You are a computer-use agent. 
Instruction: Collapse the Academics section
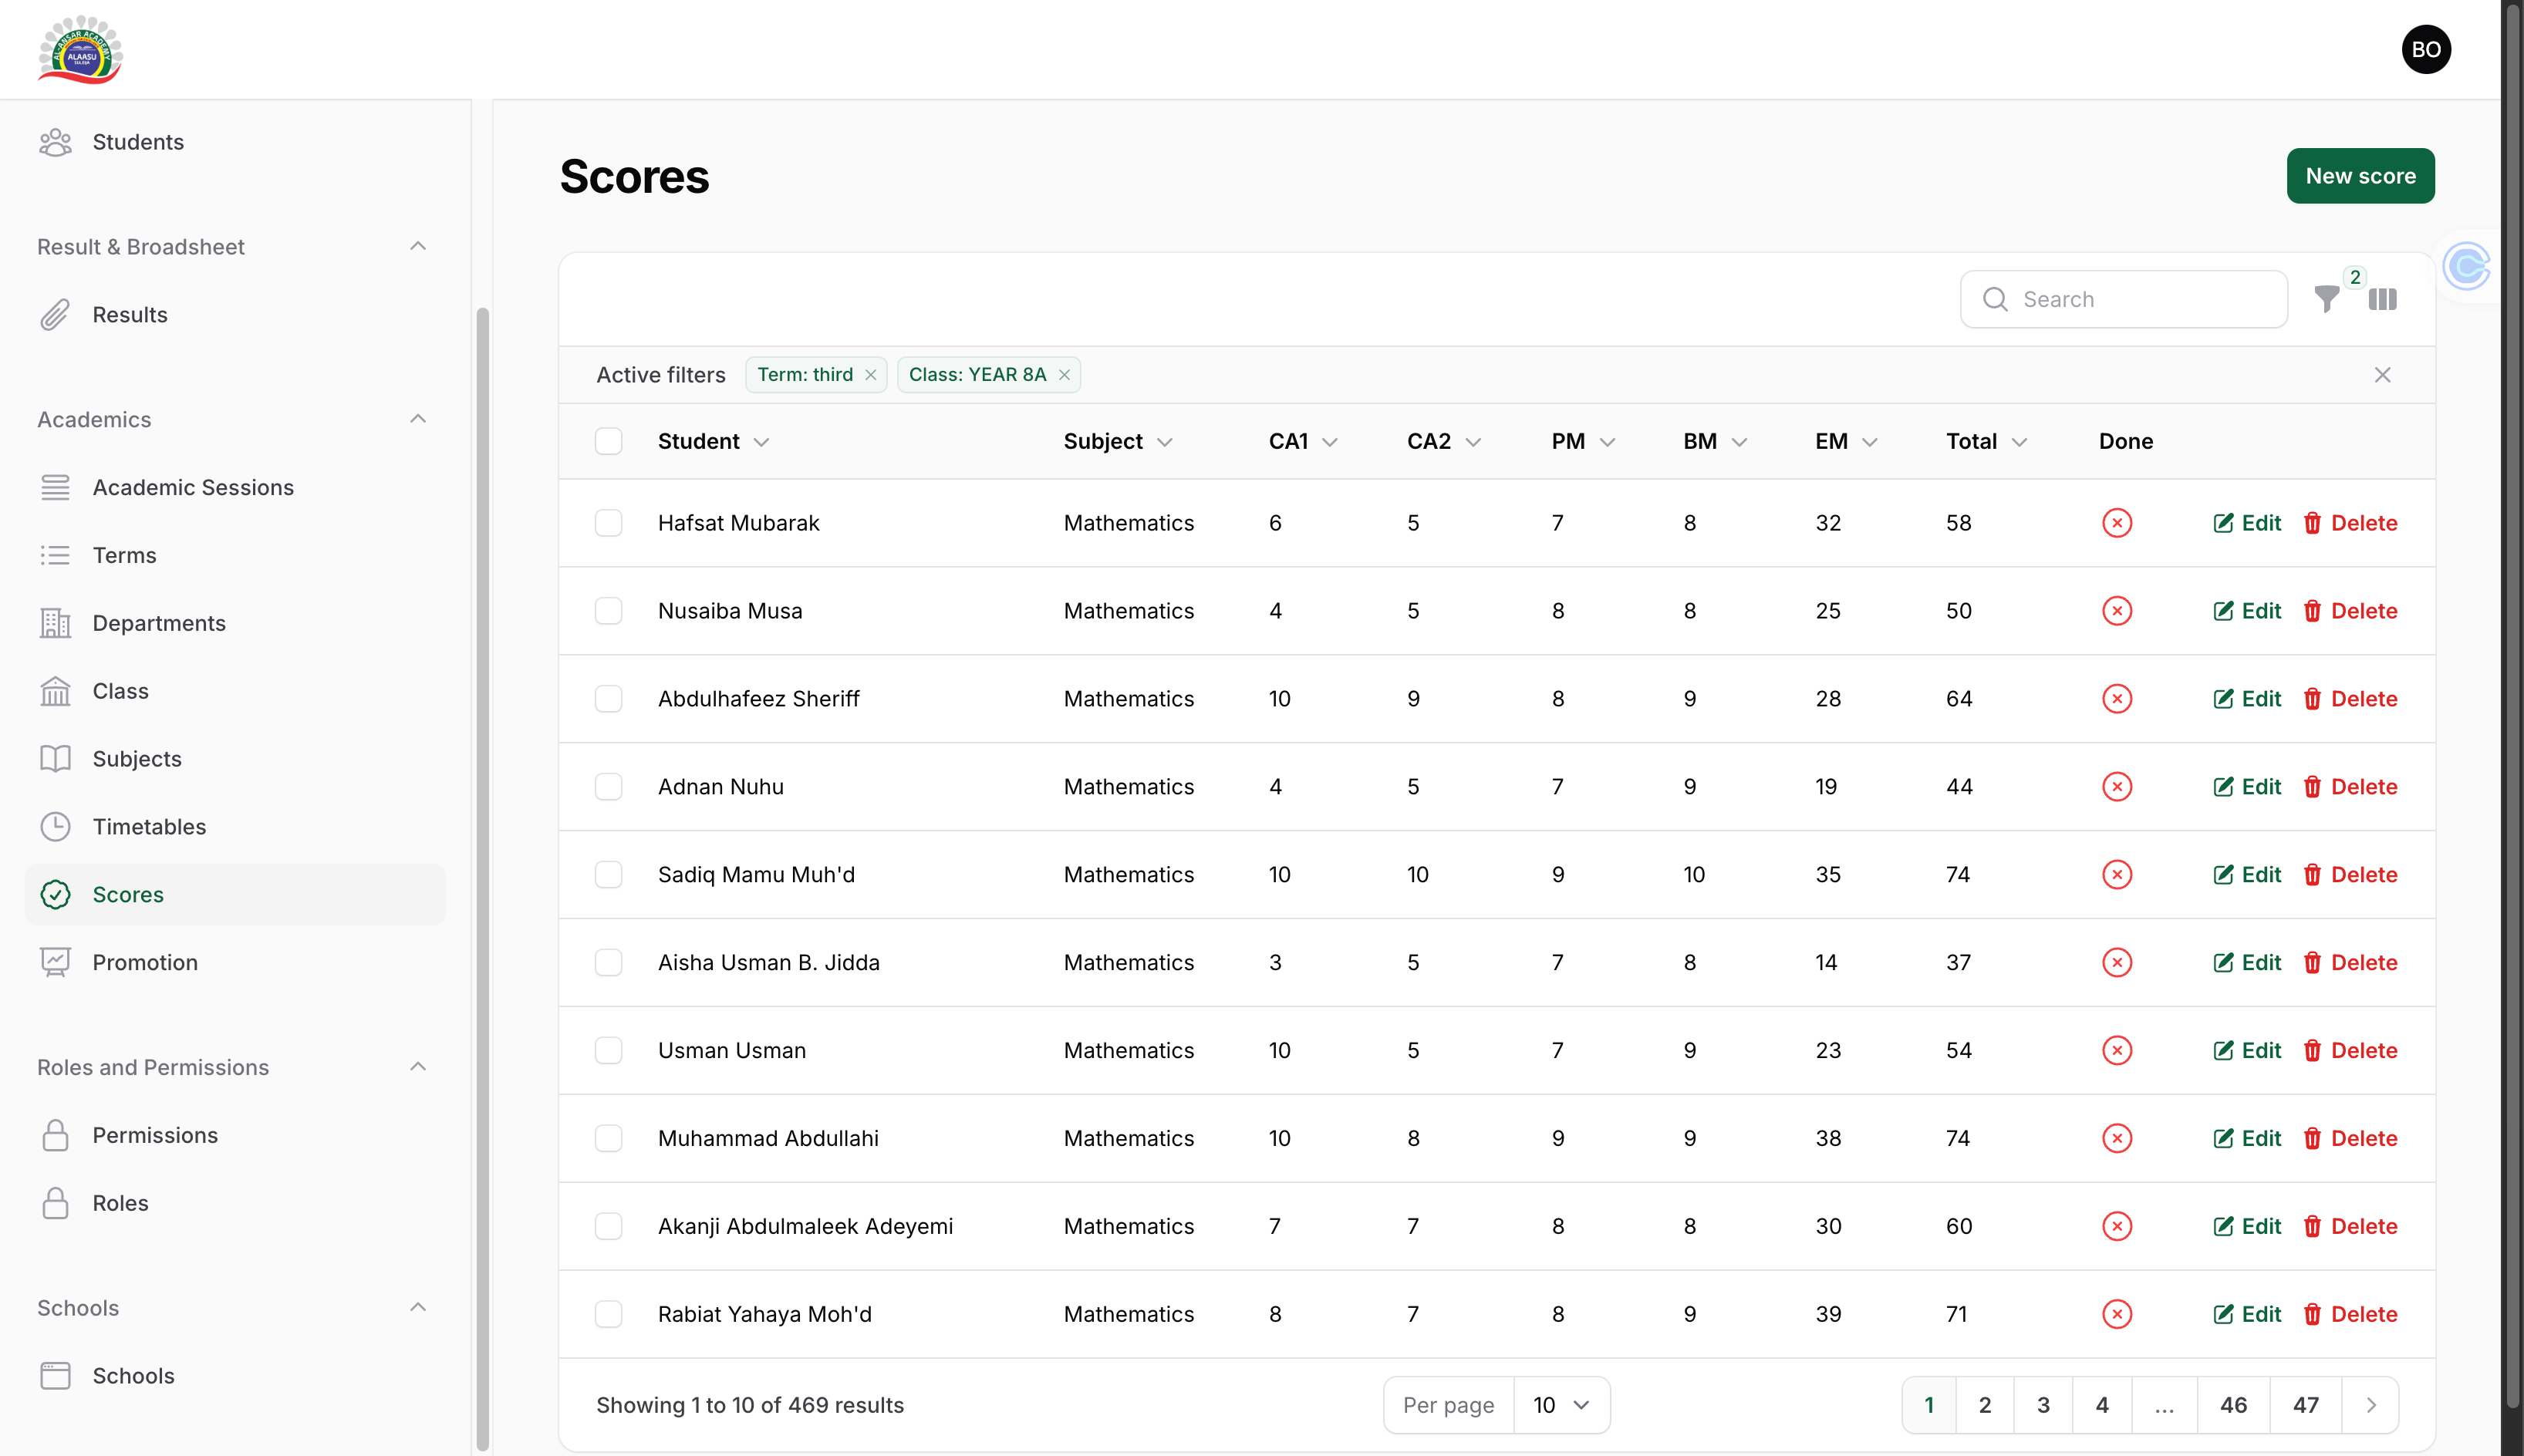tap(418, 419)
